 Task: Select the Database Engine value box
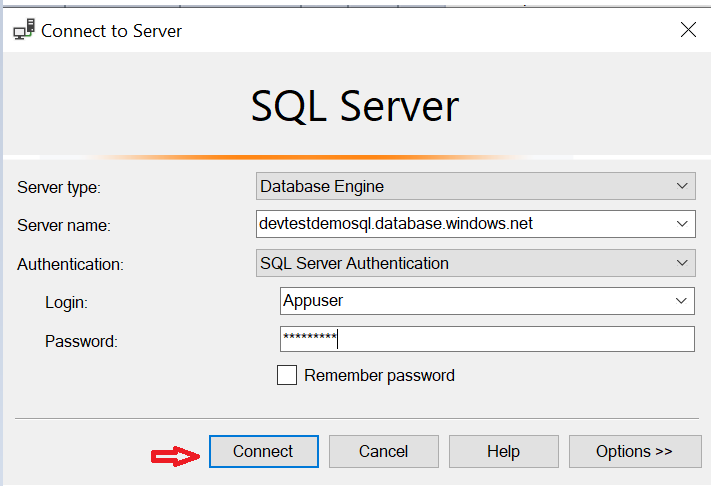coord(476,186)
